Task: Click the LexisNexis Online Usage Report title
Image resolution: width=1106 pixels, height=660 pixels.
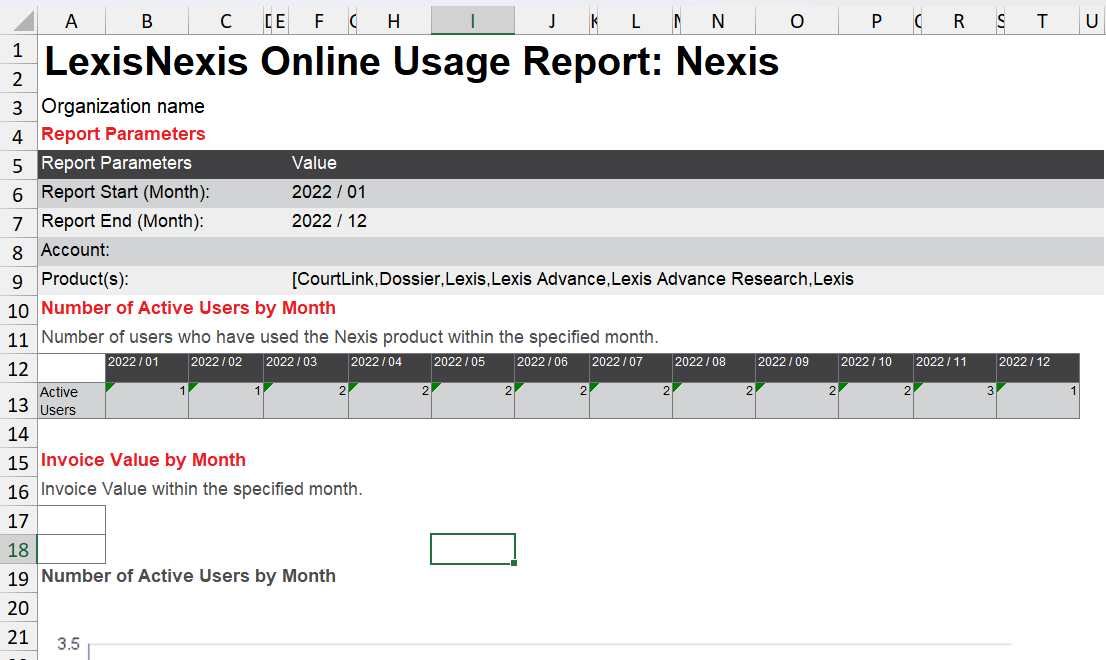Action: point(411,61)
